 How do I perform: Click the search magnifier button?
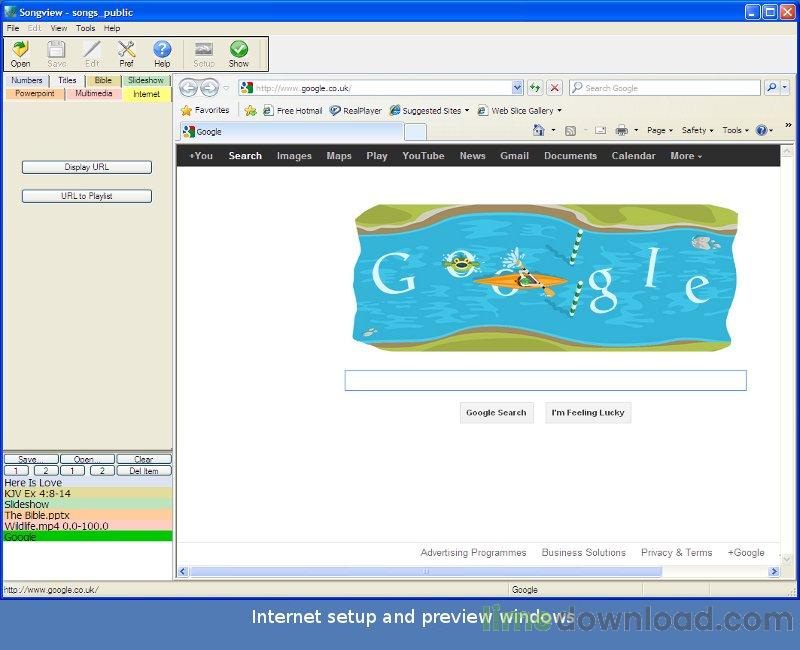point(771,88)
